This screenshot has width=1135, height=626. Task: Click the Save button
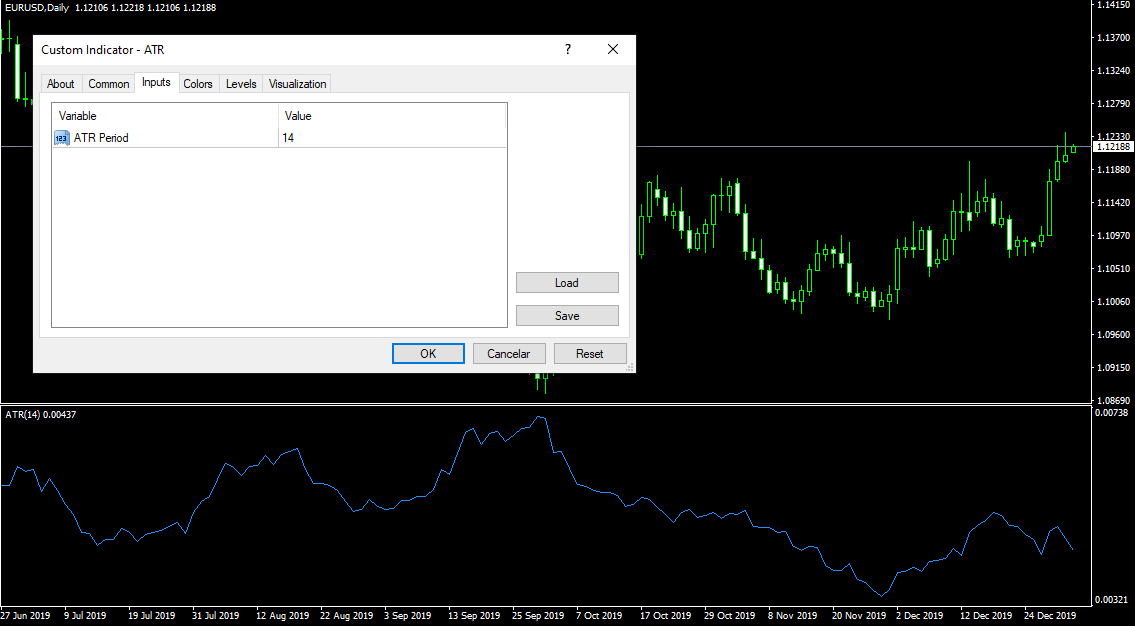567,316
